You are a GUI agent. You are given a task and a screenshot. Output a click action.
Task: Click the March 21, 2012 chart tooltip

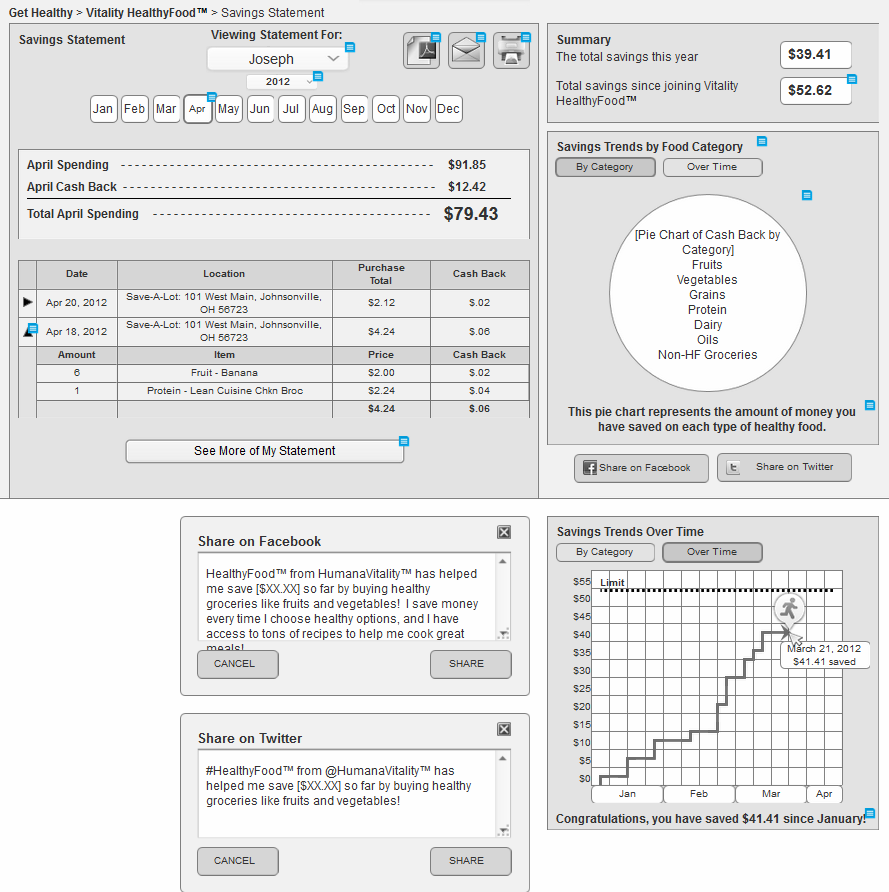(x=824, y=655)
